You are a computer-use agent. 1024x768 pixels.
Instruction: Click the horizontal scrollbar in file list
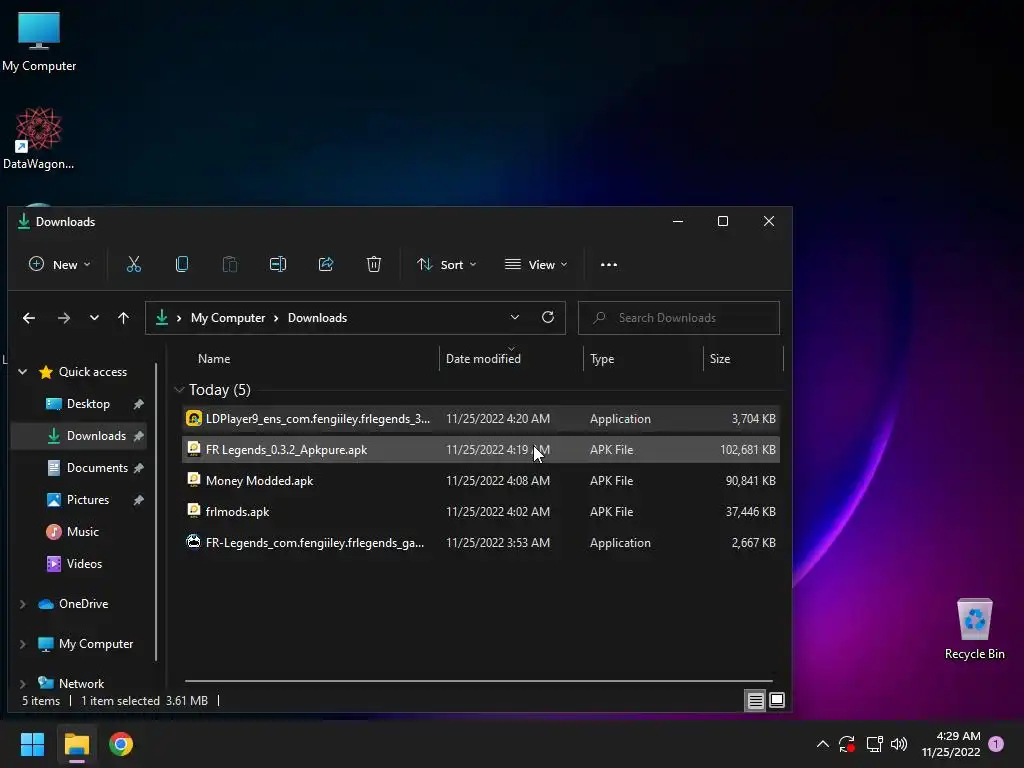[479, 680]
